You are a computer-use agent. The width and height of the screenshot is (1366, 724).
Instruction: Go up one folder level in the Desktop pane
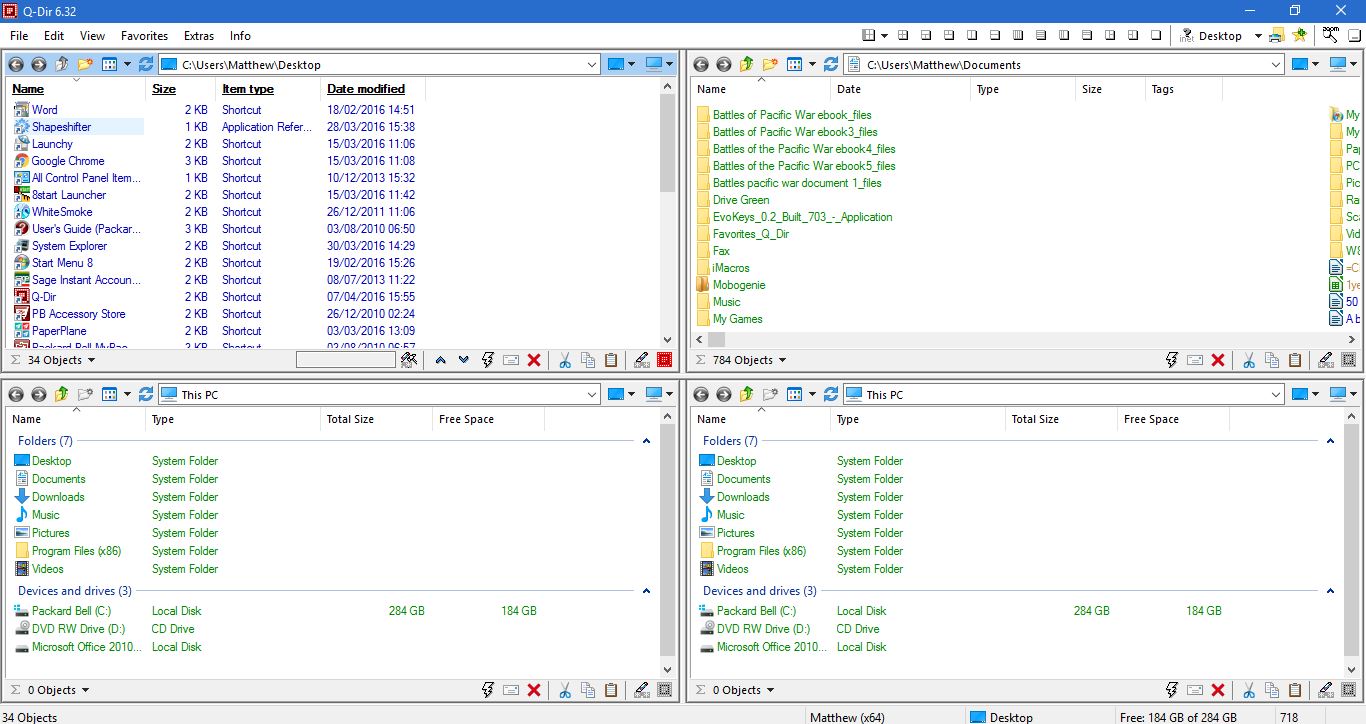62,63
